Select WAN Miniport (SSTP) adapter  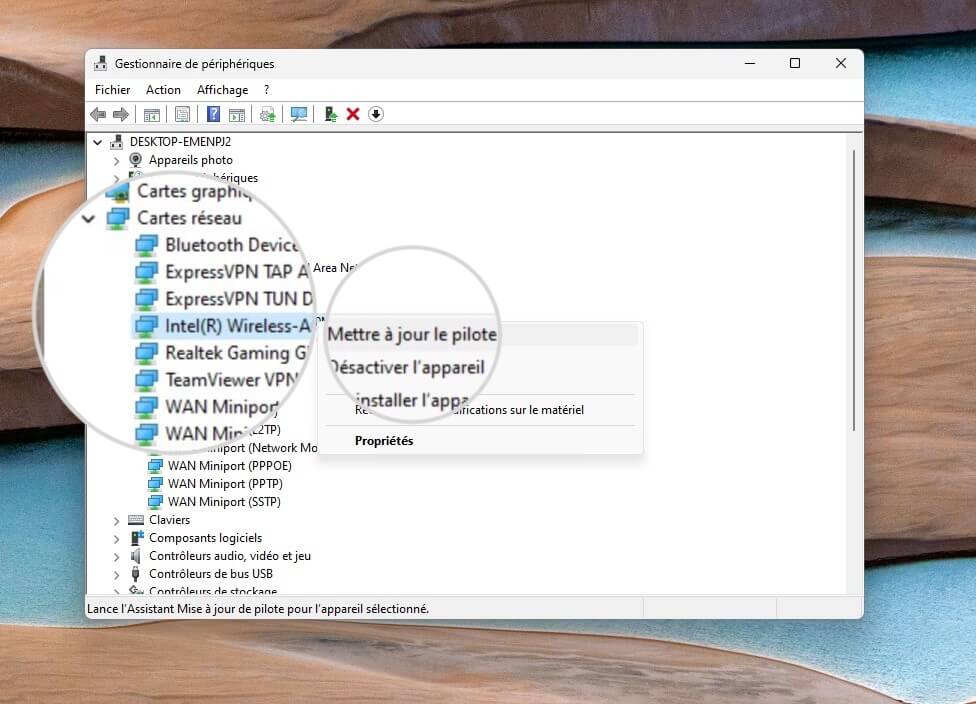224,502
